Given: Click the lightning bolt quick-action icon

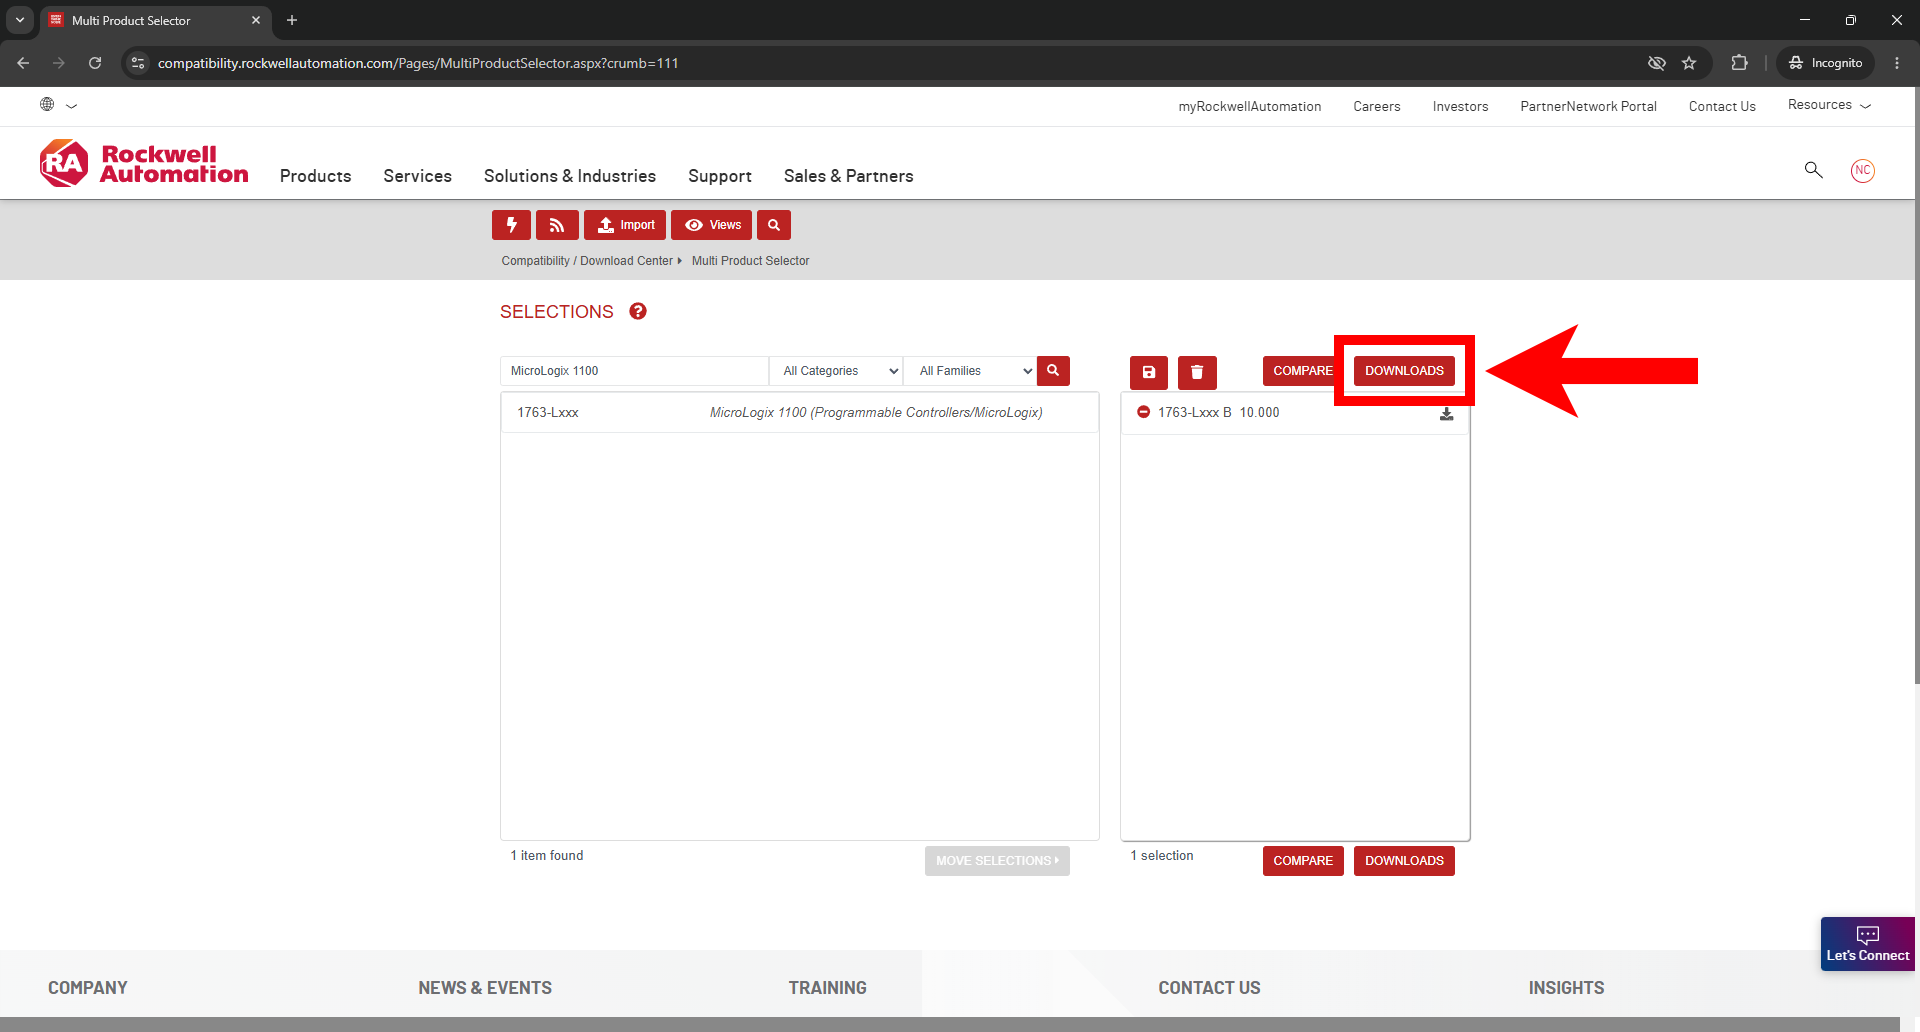Looking at the screenshot, I should 511,225.
